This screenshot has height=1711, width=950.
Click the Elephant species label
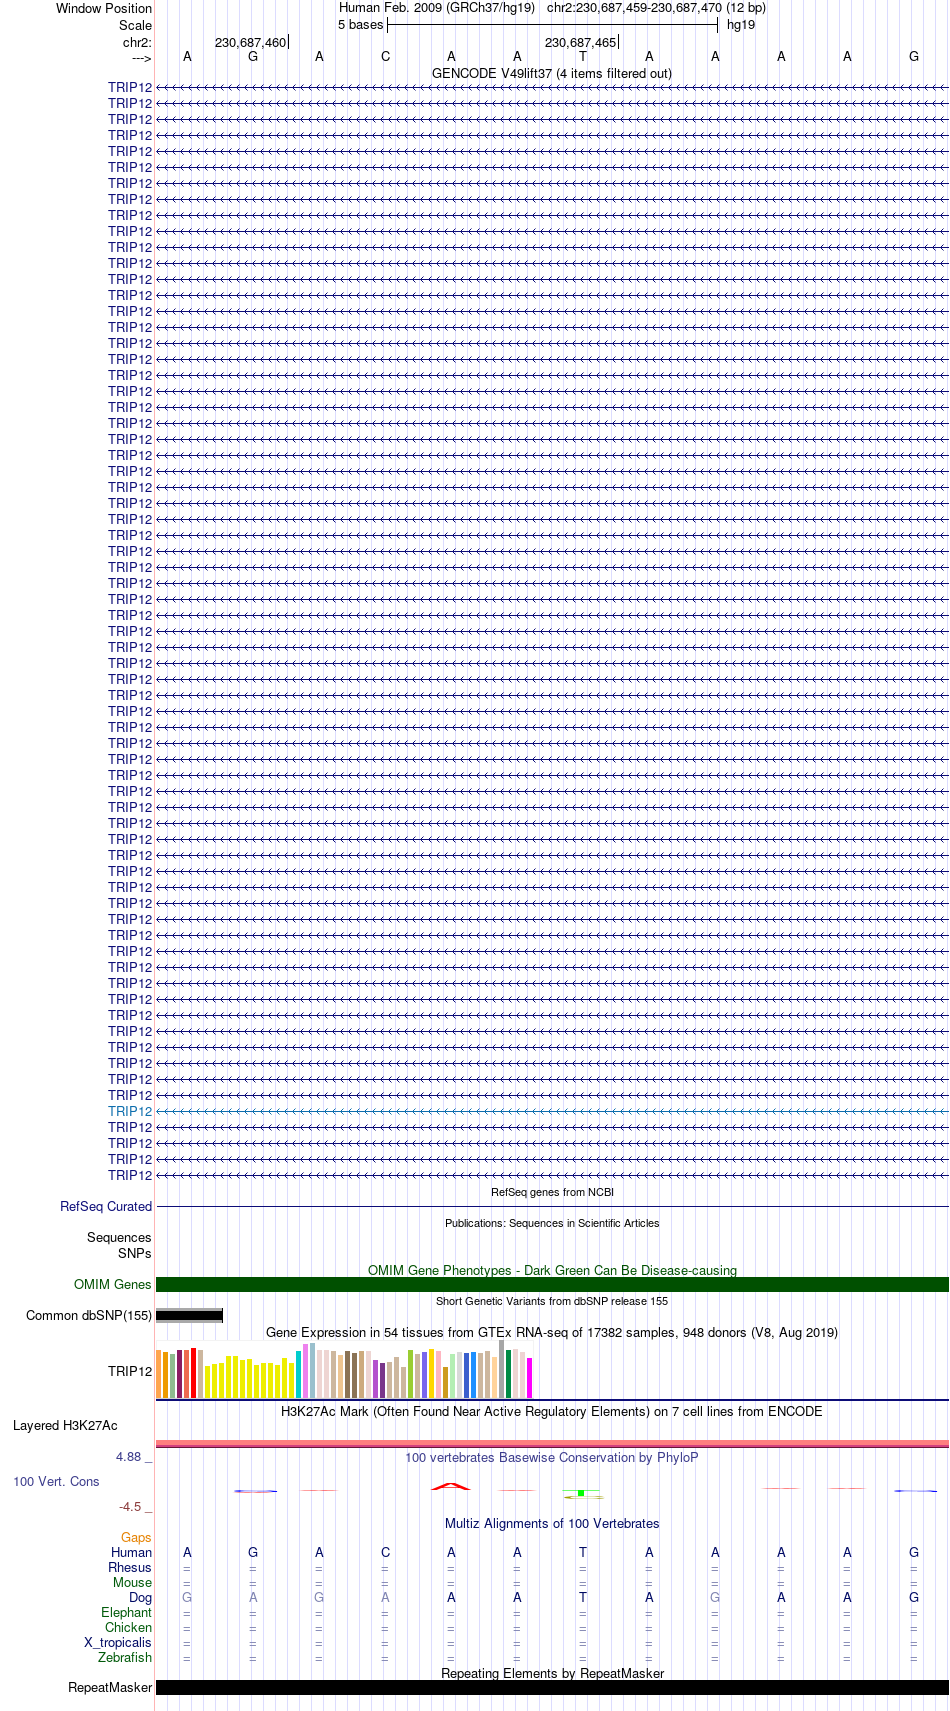point(126,1612)
